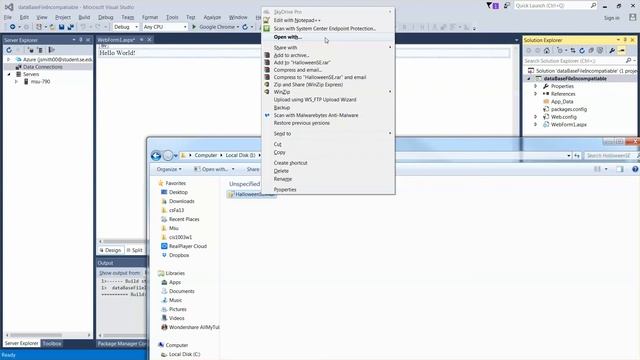
Task: Open the Build menu
Action: pos(84,17)
